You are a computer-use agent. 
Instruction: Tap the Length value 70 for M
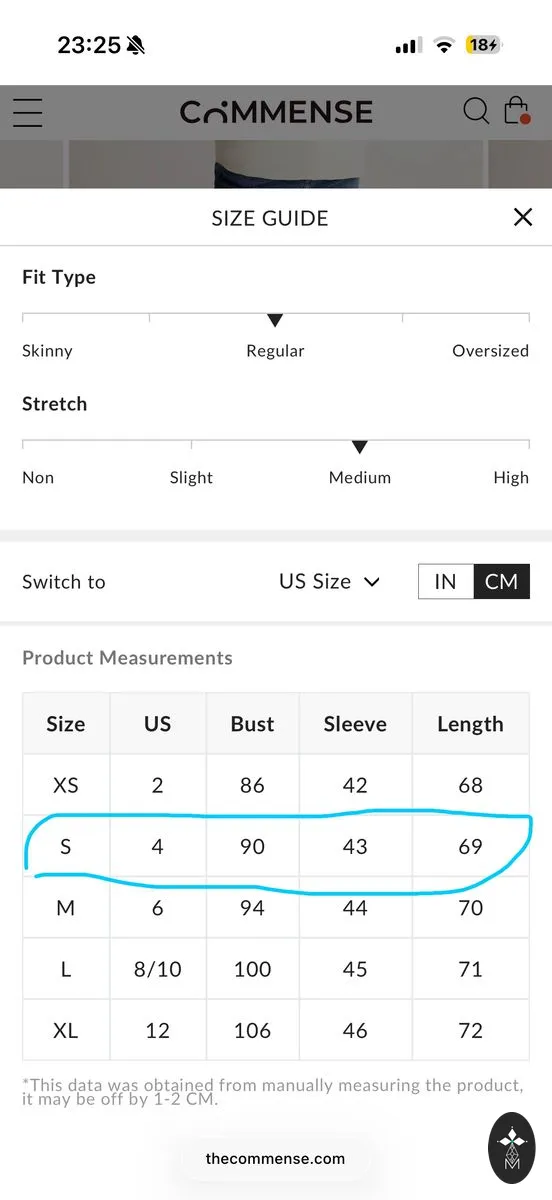(470, 908)
